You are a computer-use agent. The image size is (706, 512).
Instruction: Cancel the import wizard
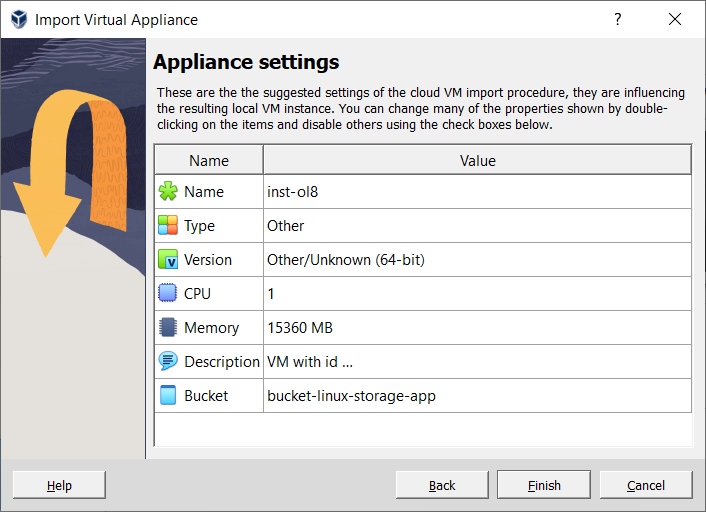(x=646, y=485)
